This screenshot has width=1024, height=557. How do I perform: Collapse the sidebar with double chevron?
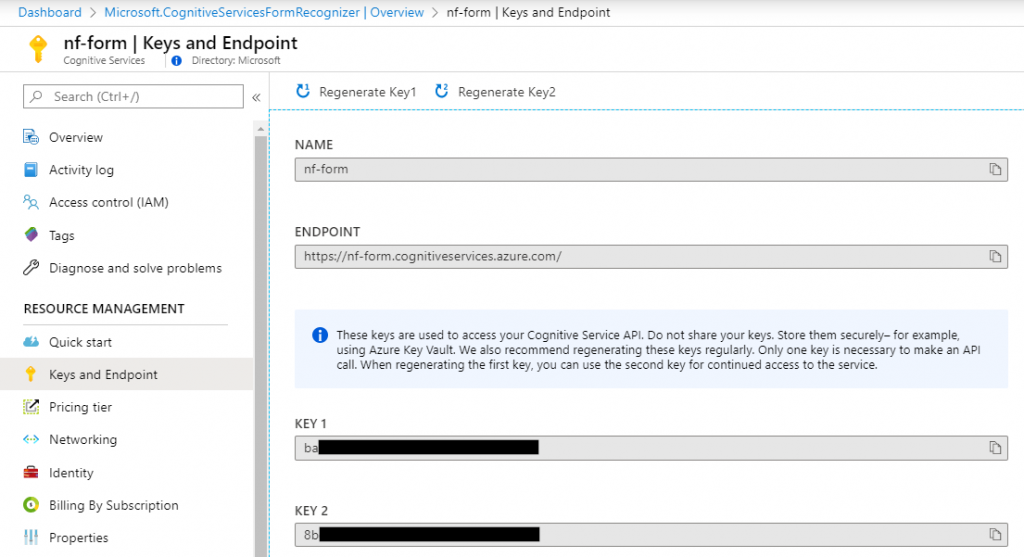(257, 97)
